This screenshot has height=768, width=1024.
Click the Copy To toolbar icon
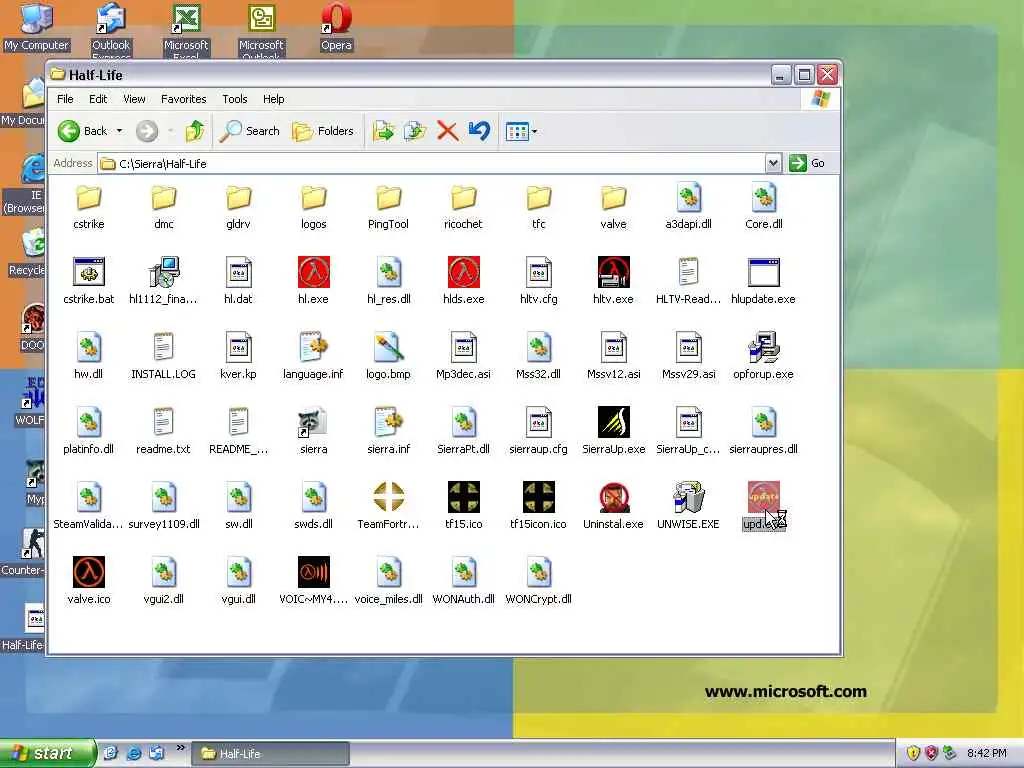(x=415, y=131)
